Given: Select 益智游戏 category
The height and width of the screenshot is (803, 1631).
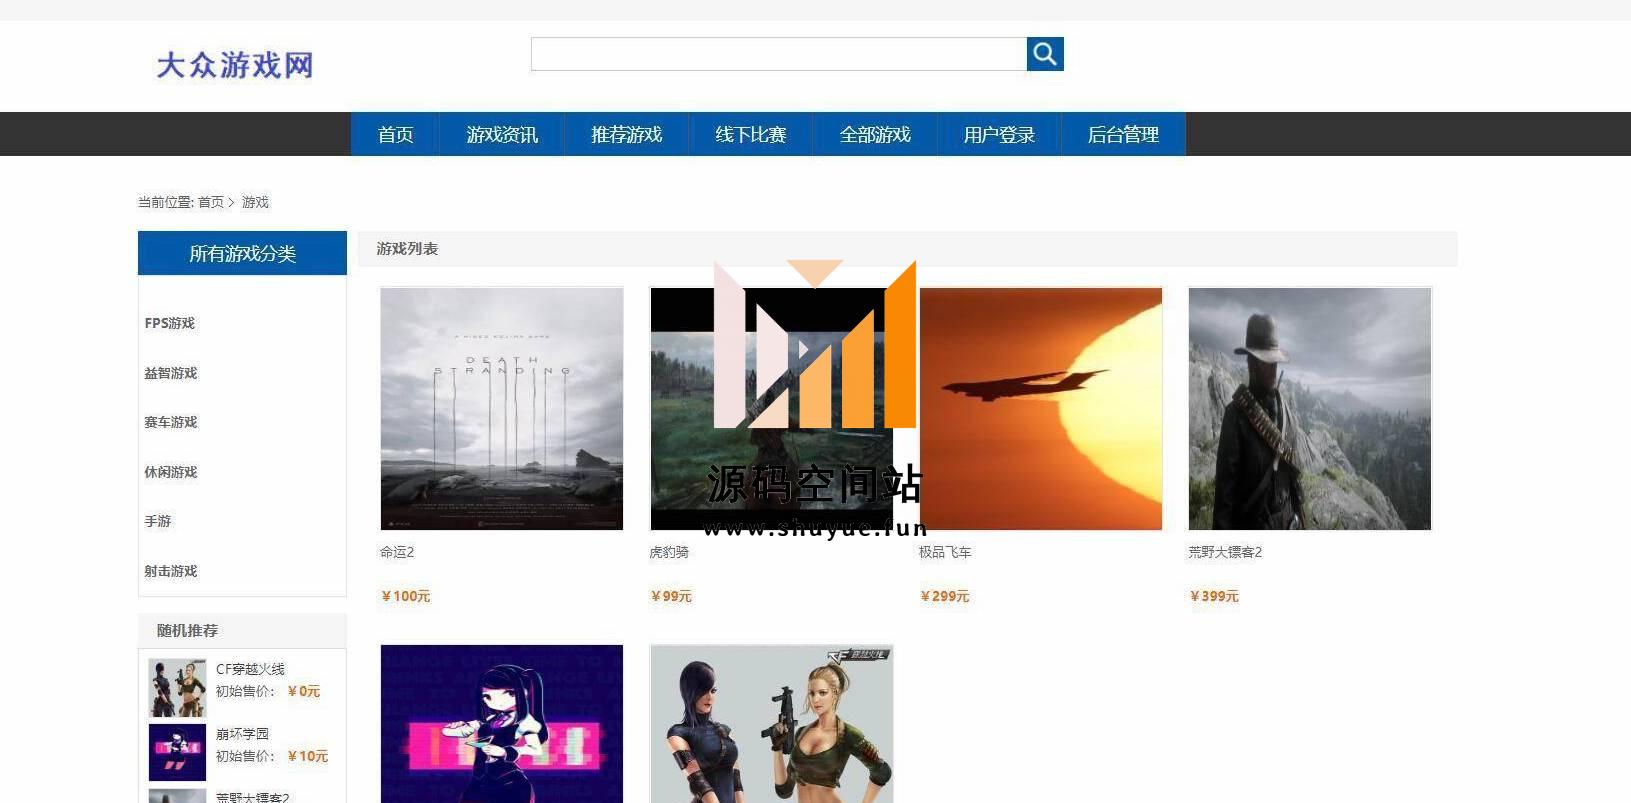Looking at the screenshot, I should pyautogui.click(x=171, y=373).
